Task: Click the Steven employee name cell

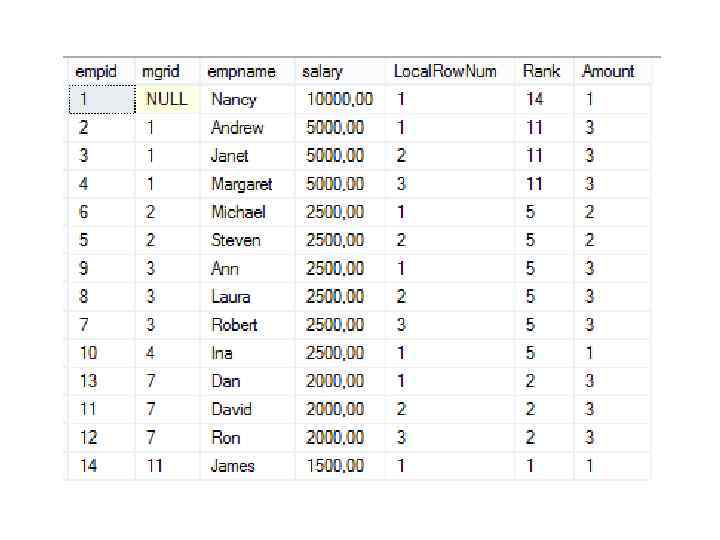Action: (236, 240)
